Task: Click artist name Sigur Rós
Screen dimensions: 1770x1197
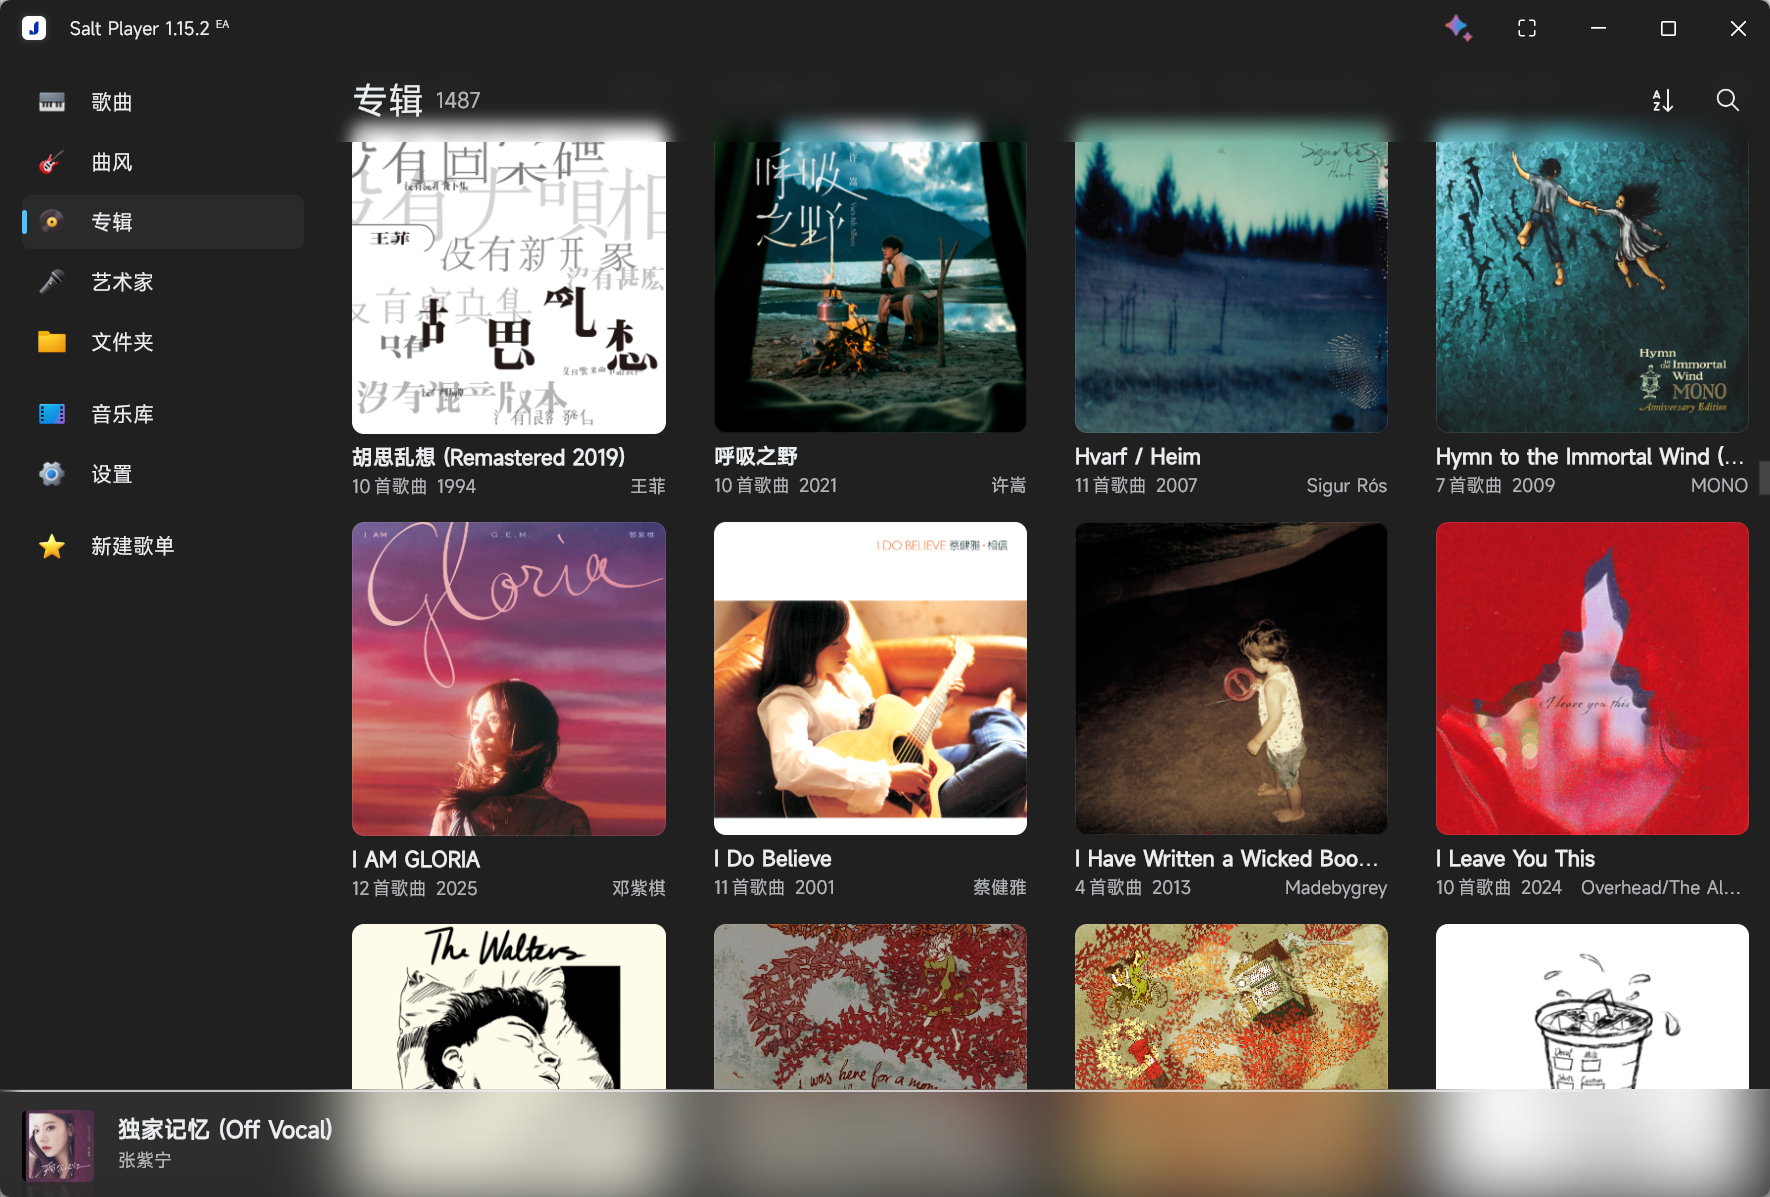Action: tap(1346, 486)
